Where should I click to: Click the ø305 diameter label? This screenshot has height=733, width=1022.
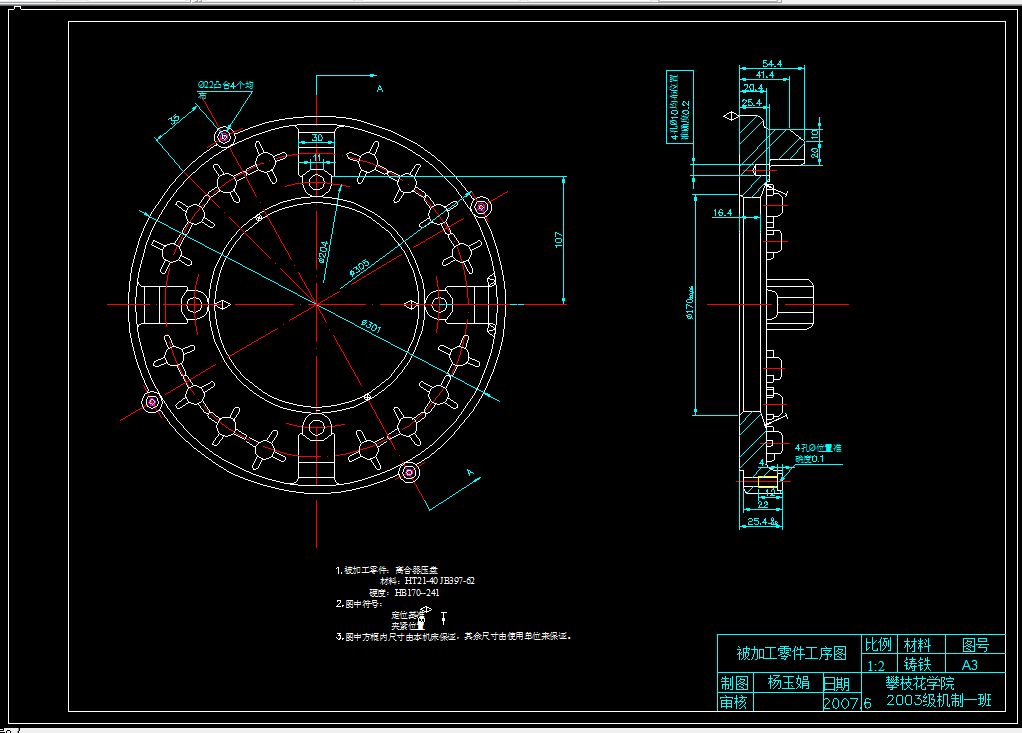pos(359,268)
